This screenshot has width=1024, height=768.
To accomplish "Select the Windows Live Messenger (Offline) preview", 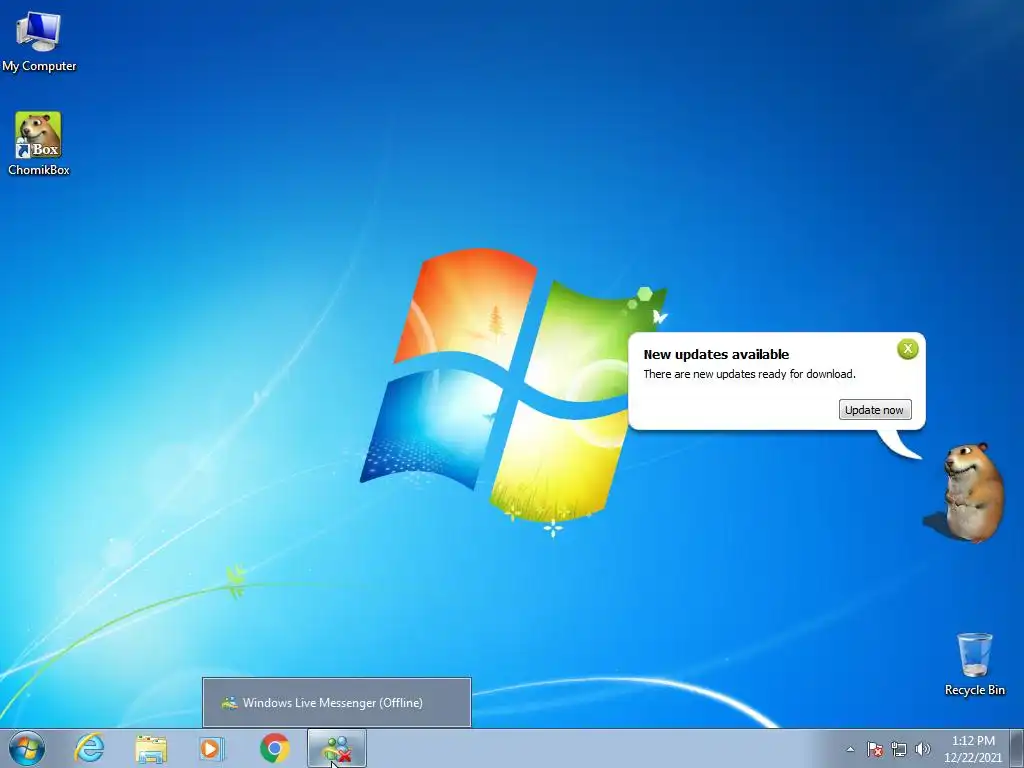I will (x=336, y=703).
